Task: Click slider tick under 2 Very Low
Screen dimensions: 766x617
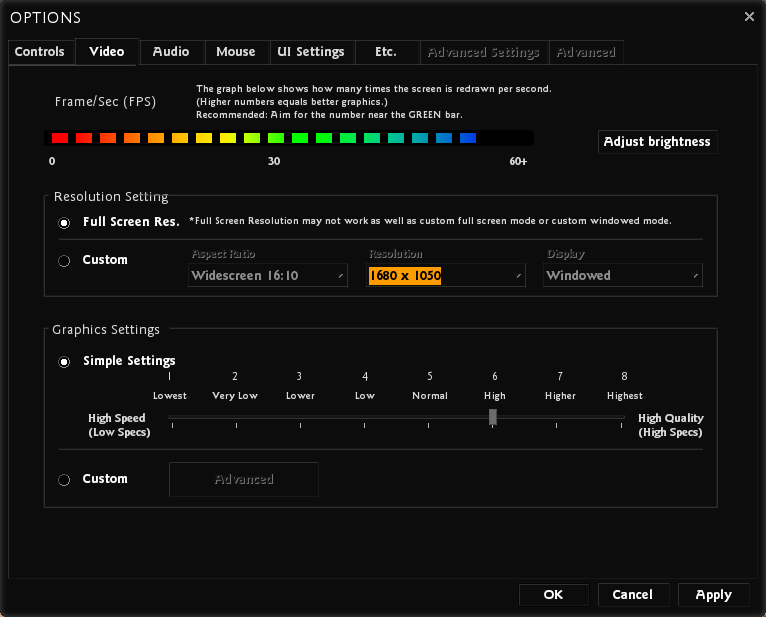Action: pyautogui.click(x=236, y=425)
